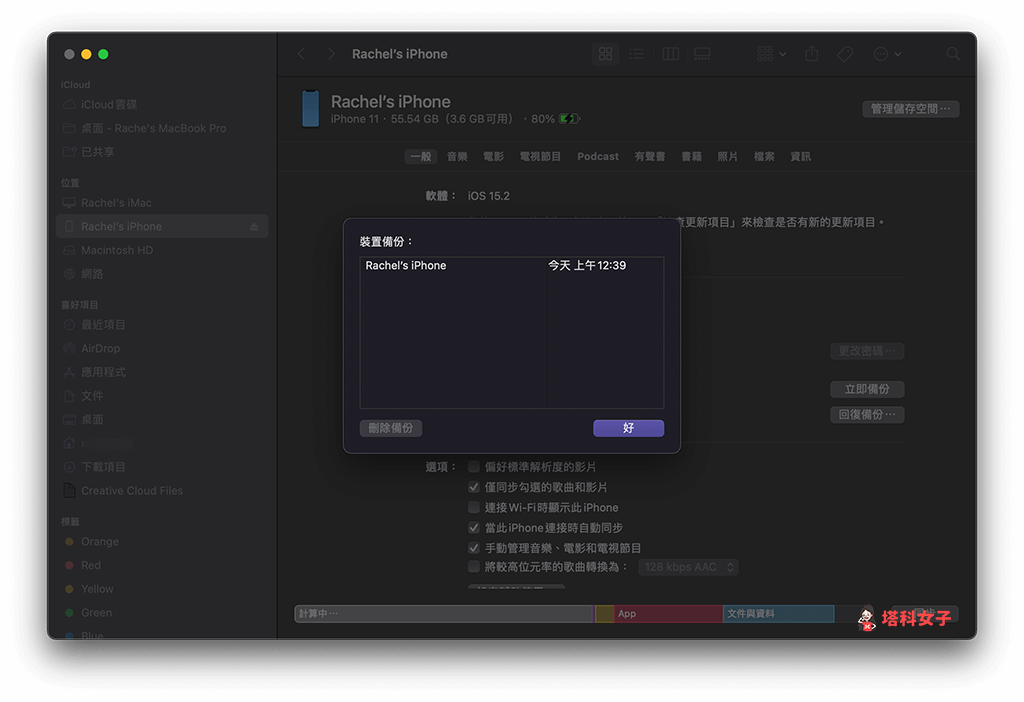The image size is (1024, 702).
Task: Eject Rachel's iPhone from sidebar
Action: pyautogui.click(x=254, y=227)
